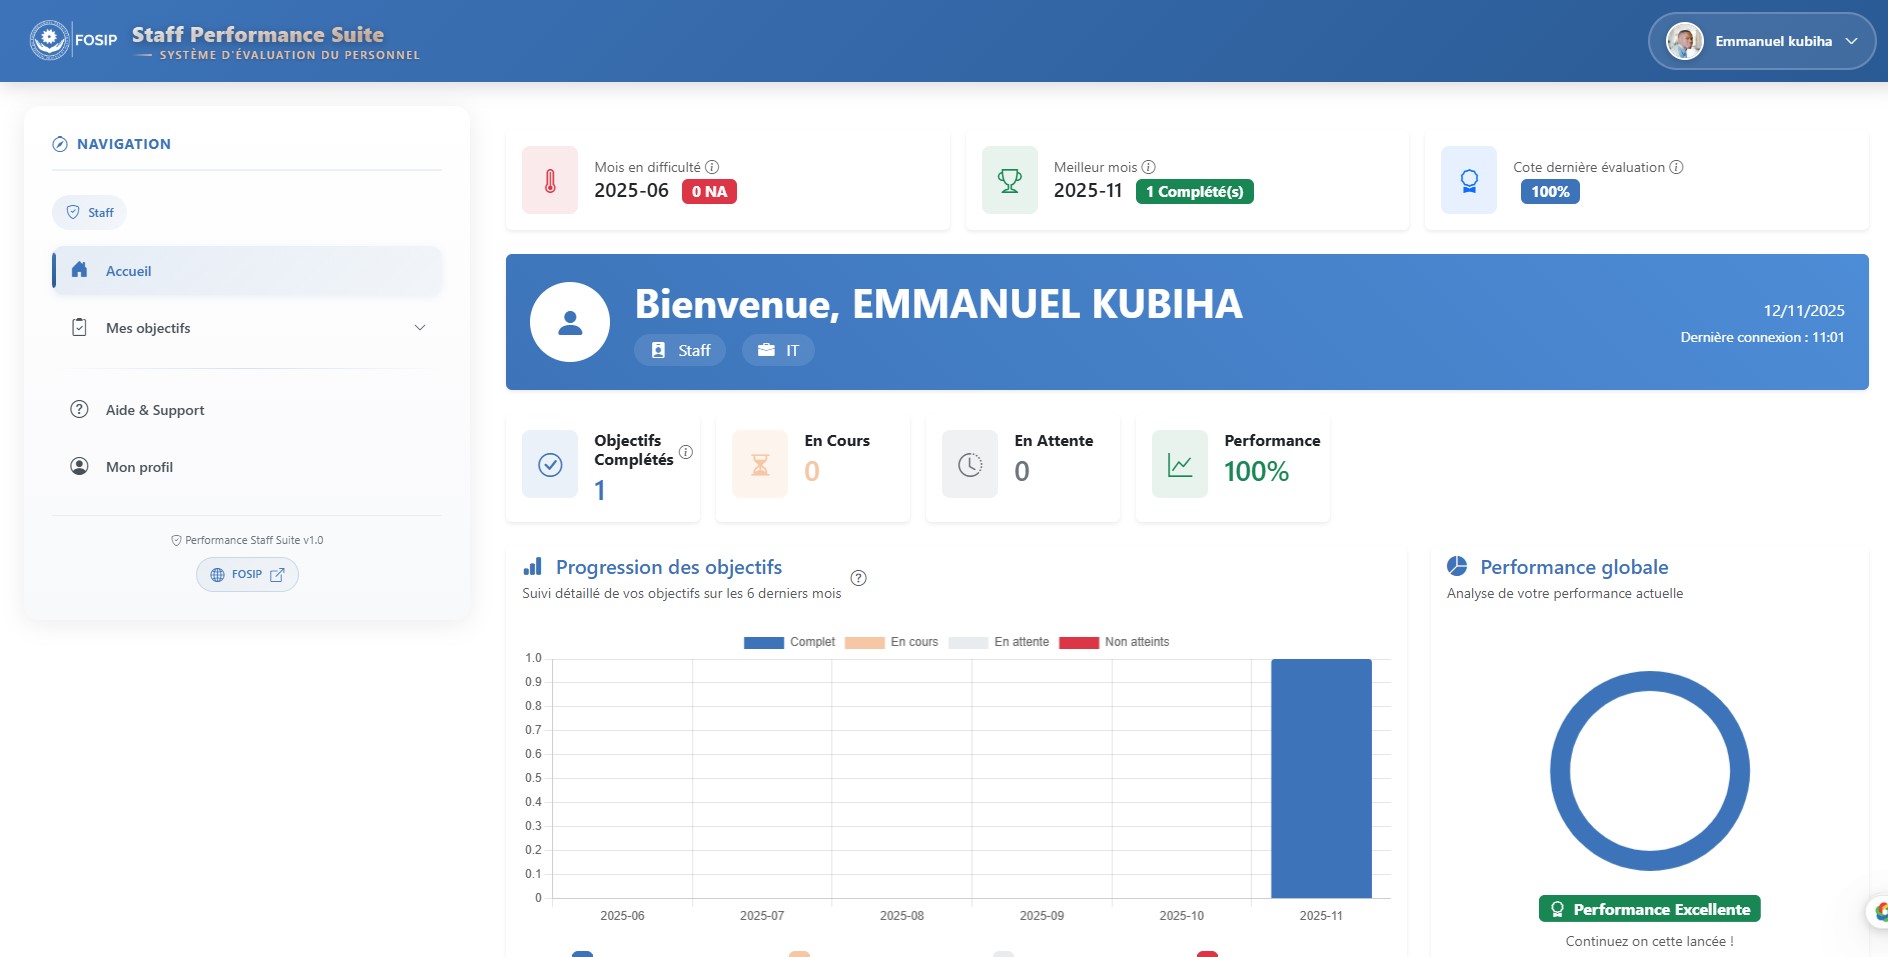Go to Accueil in the sidebar
Screen dimensions: 1888x957
247,271
